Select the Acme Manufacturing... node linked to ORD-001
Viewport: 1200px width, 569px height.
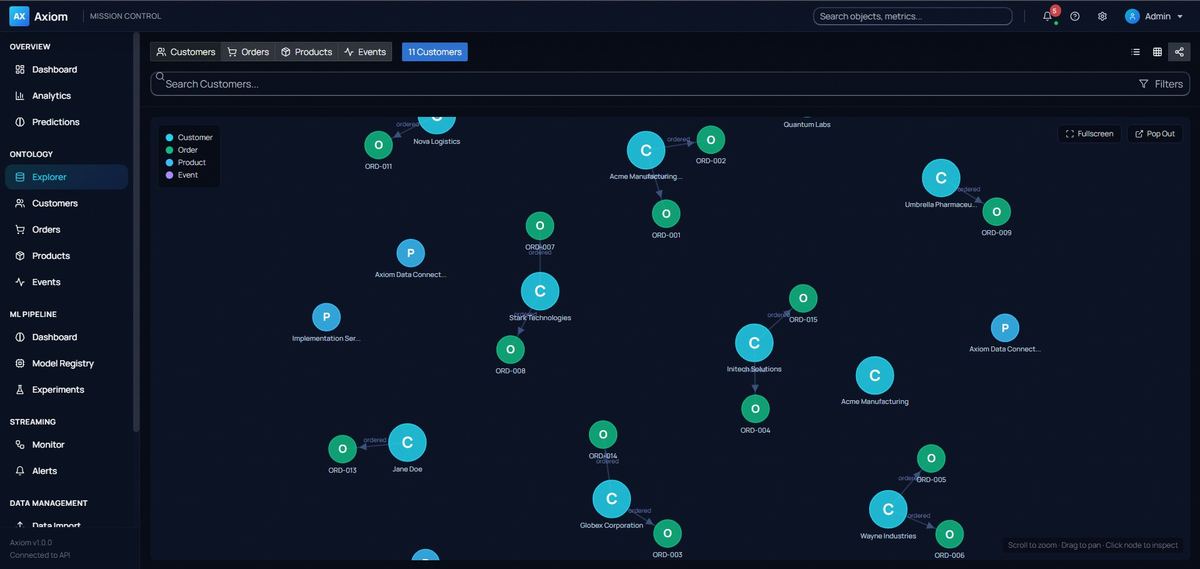(646, 151)
